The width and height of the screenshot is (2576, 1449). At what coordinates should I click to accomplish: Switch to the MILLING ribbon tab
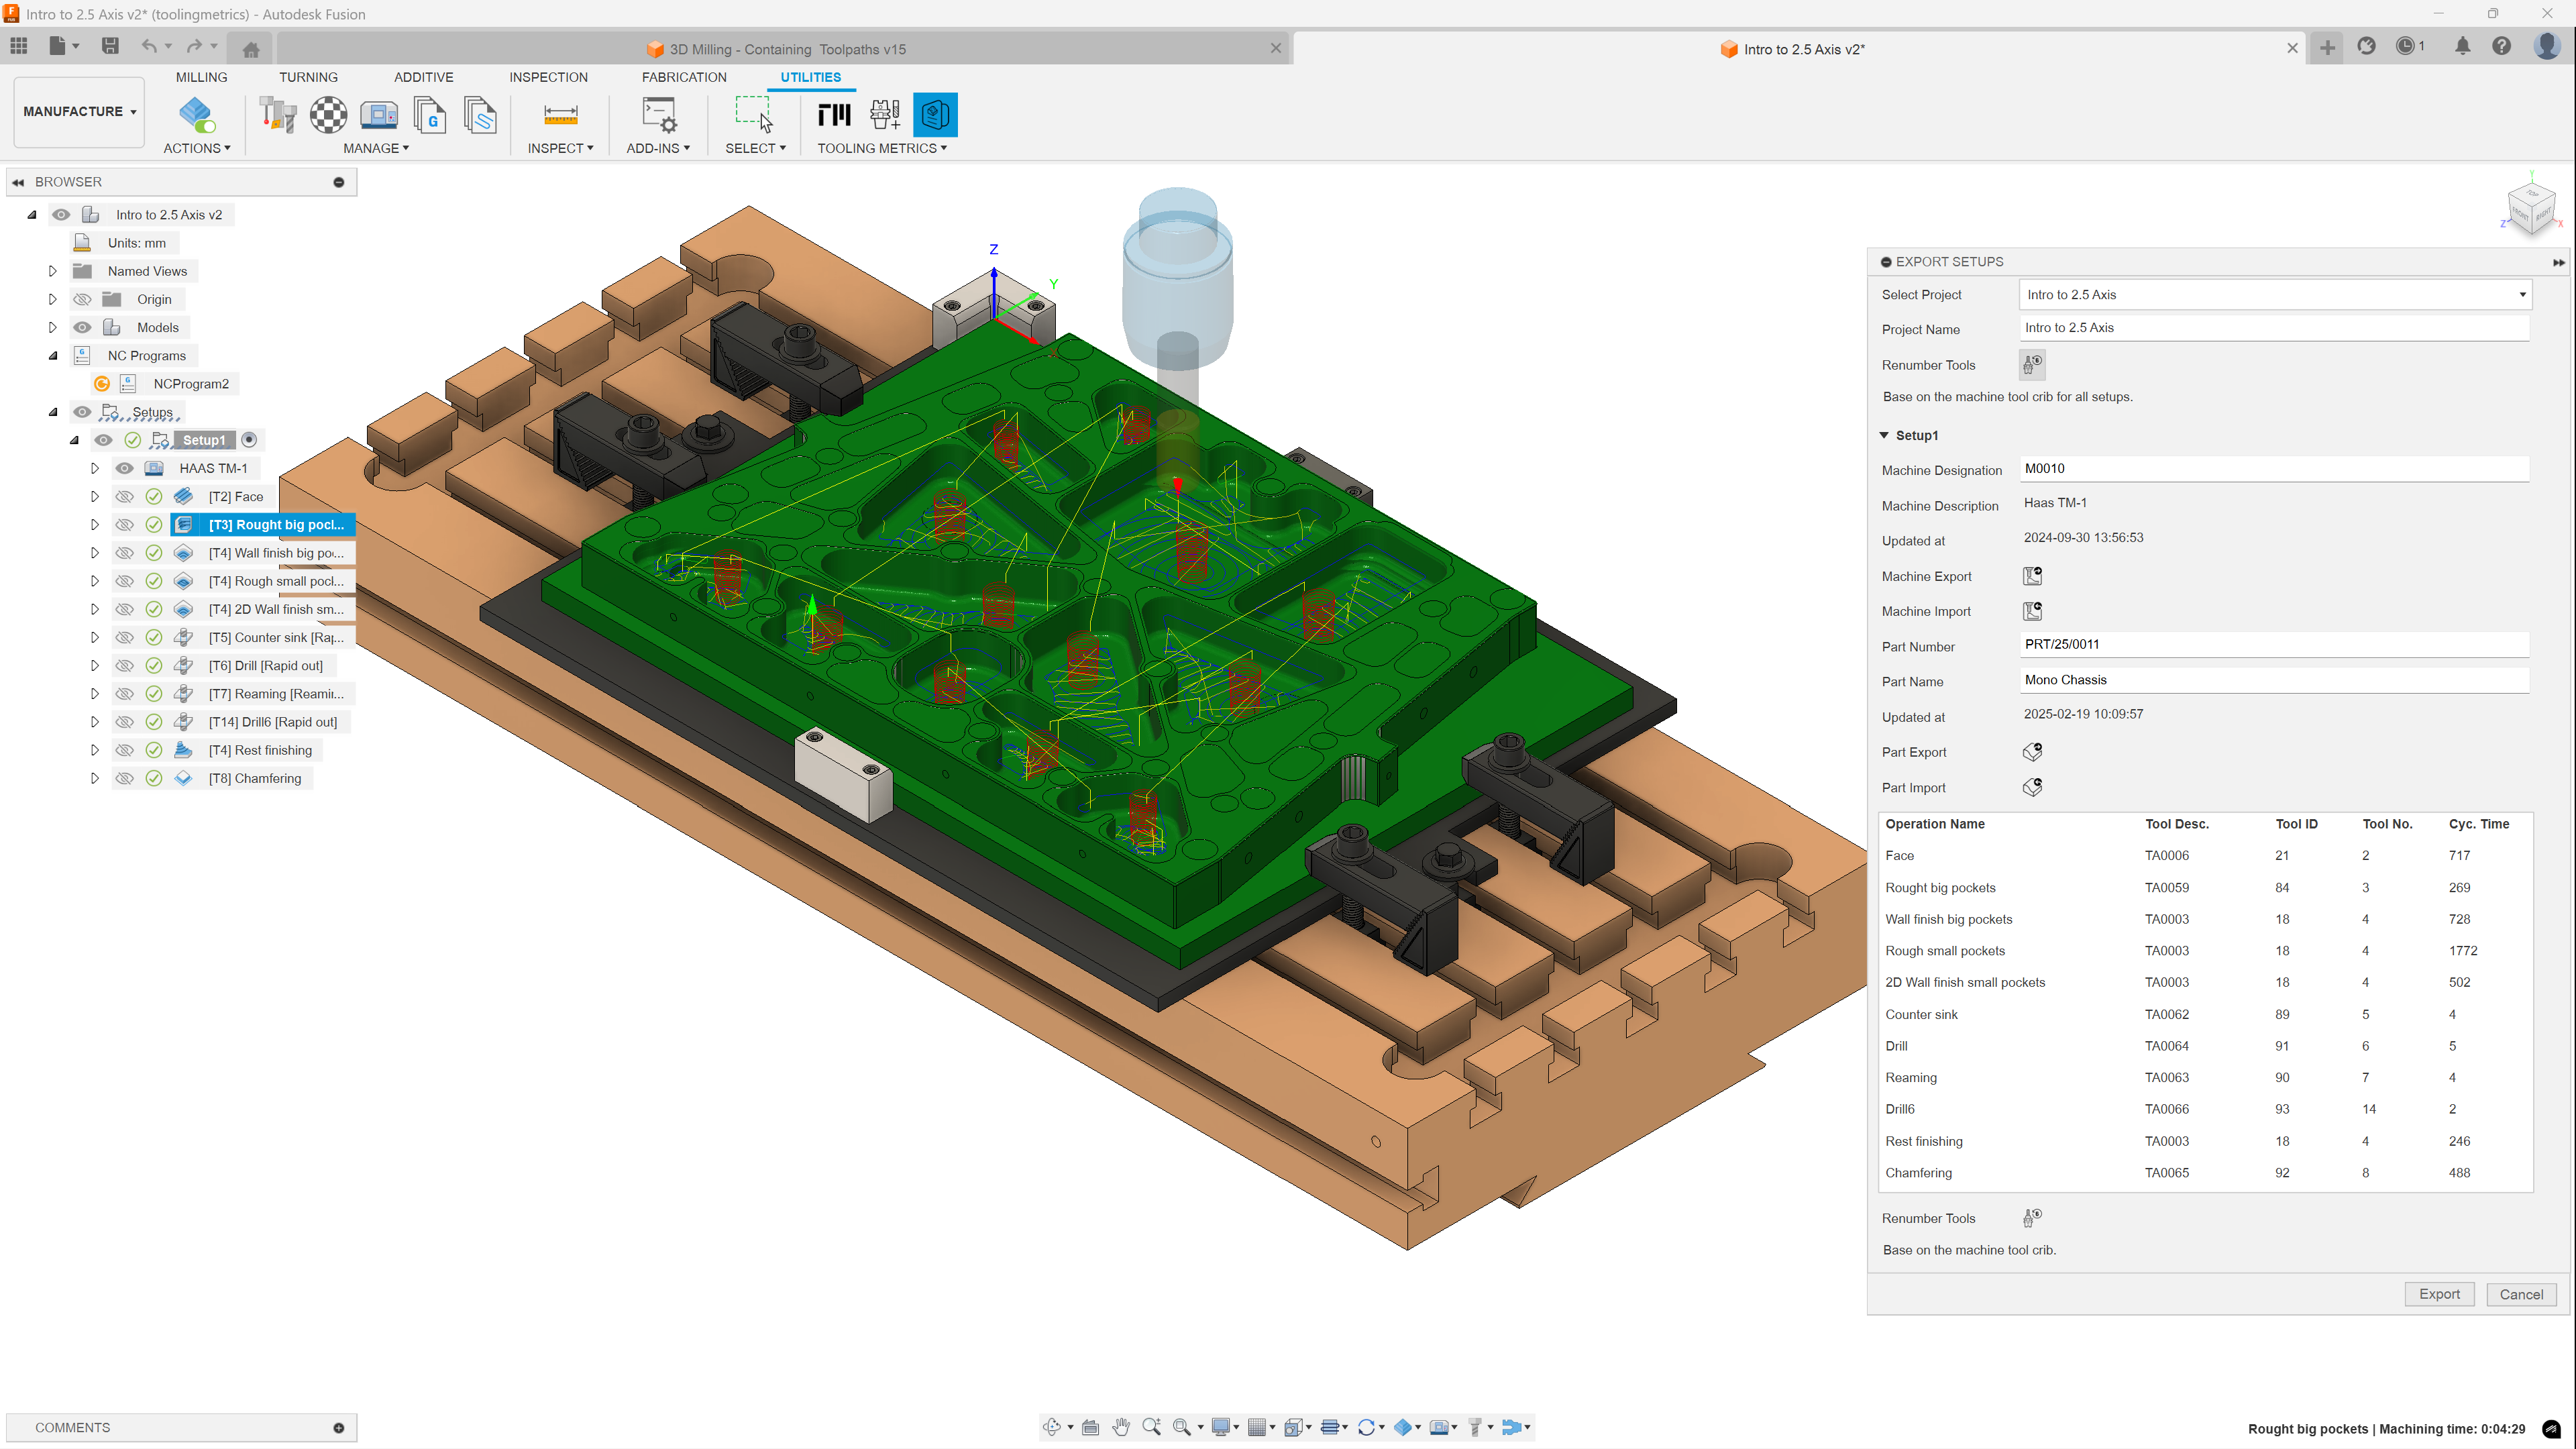[201, 77]
